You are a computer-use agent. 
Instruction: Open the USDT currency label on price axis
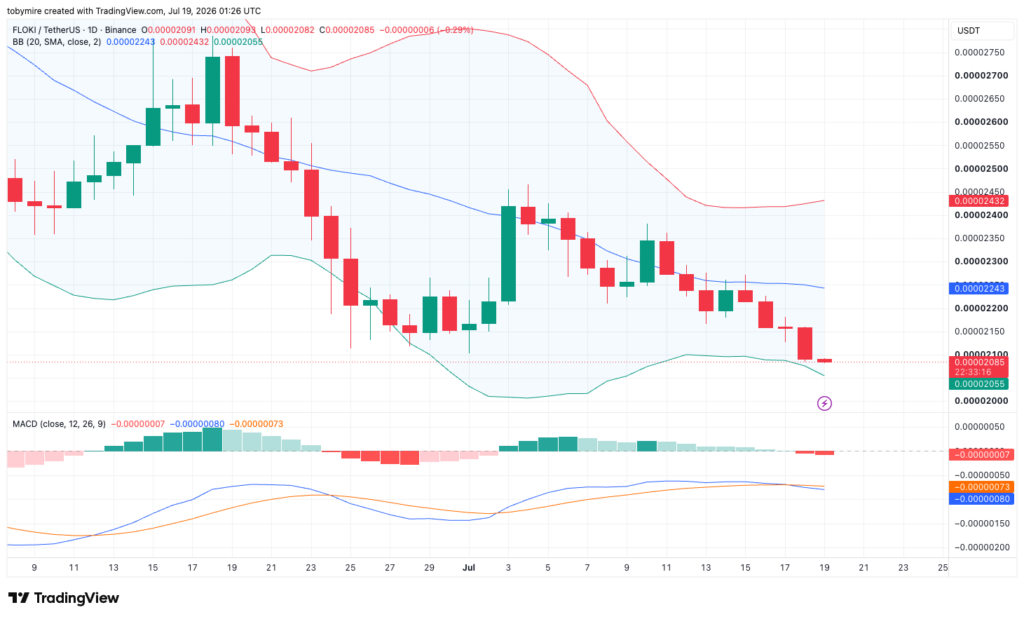coord(968,31)
